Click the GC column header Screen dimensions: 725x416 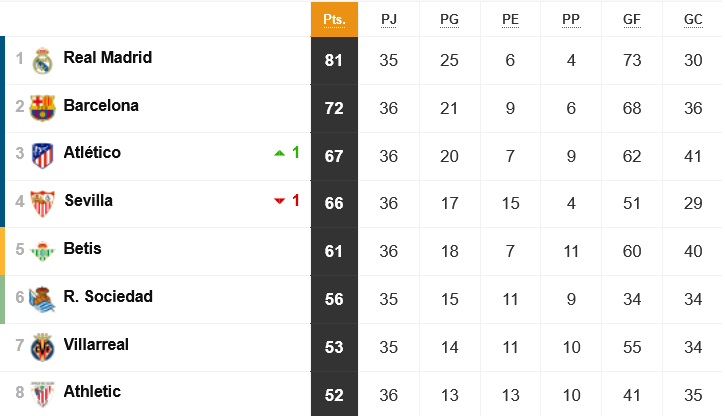[693, 19]
